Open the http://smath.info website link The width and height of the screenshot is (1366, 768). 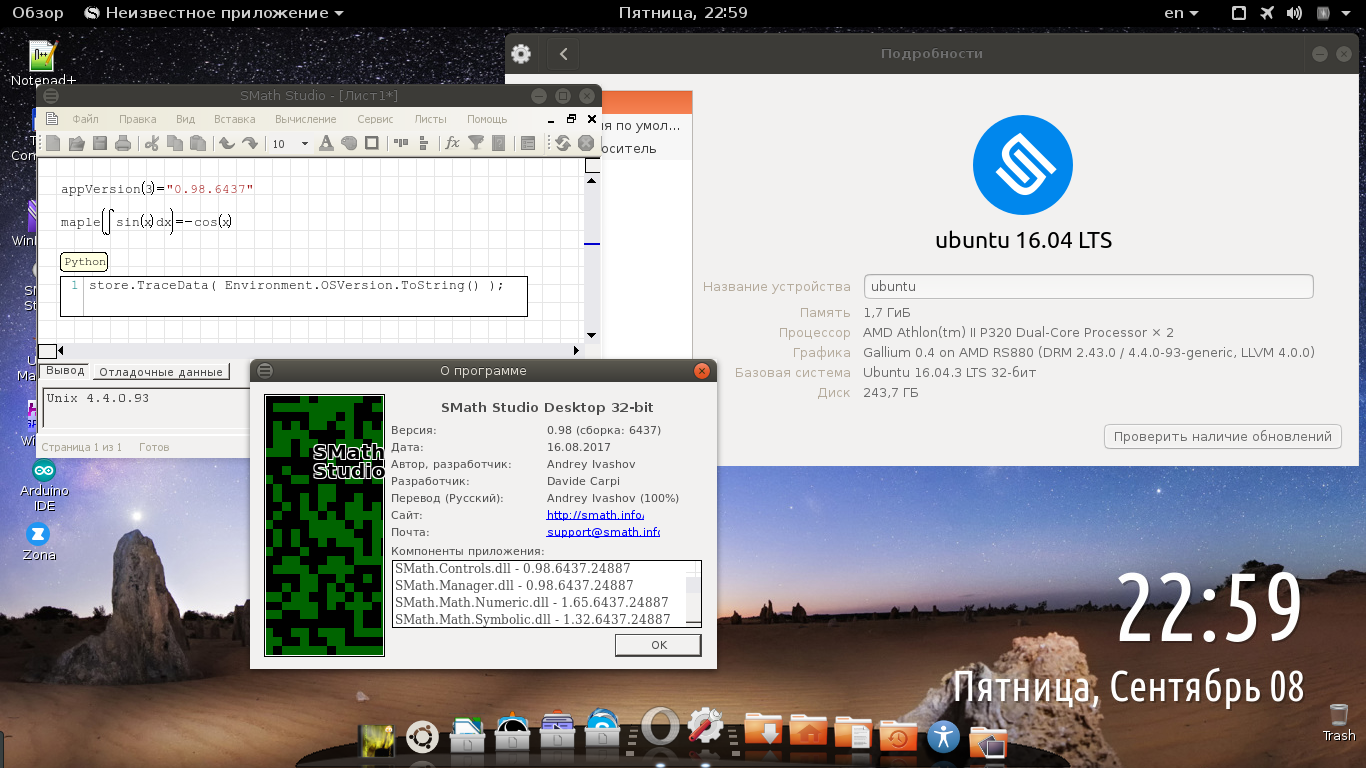pos(594,515)
